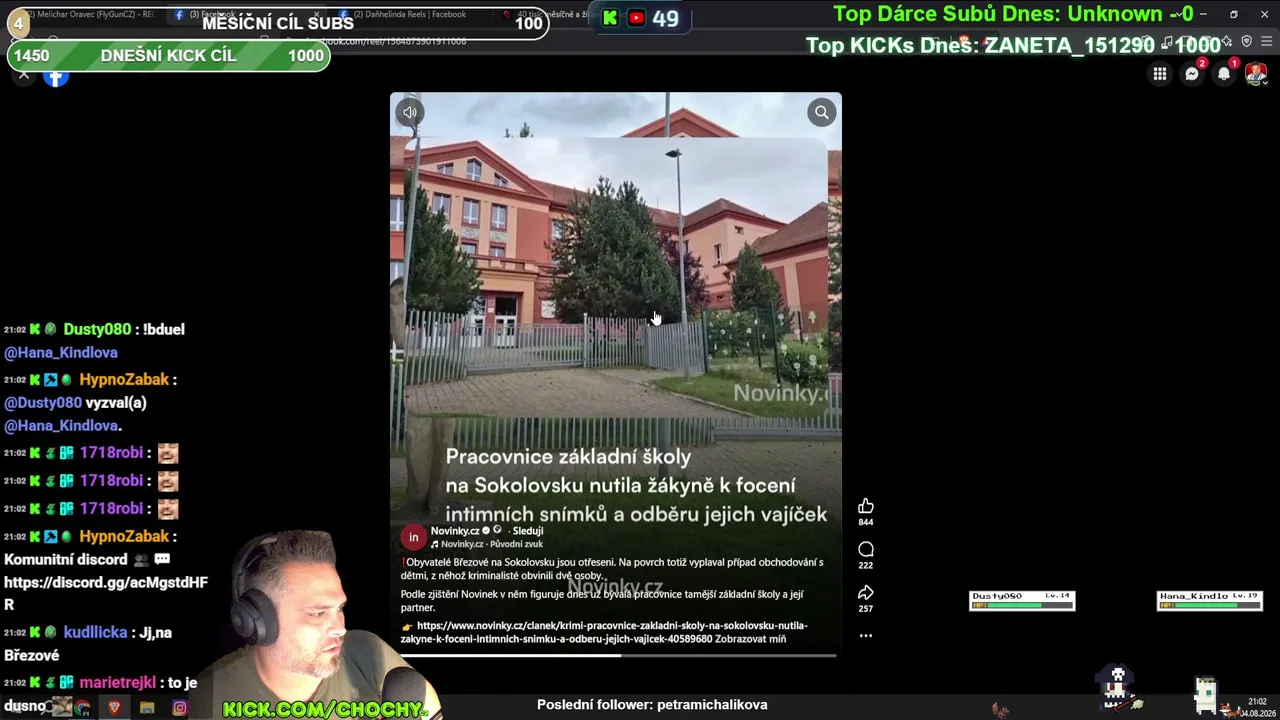Open the three-dot more options on reel

(x=866, y=636)
